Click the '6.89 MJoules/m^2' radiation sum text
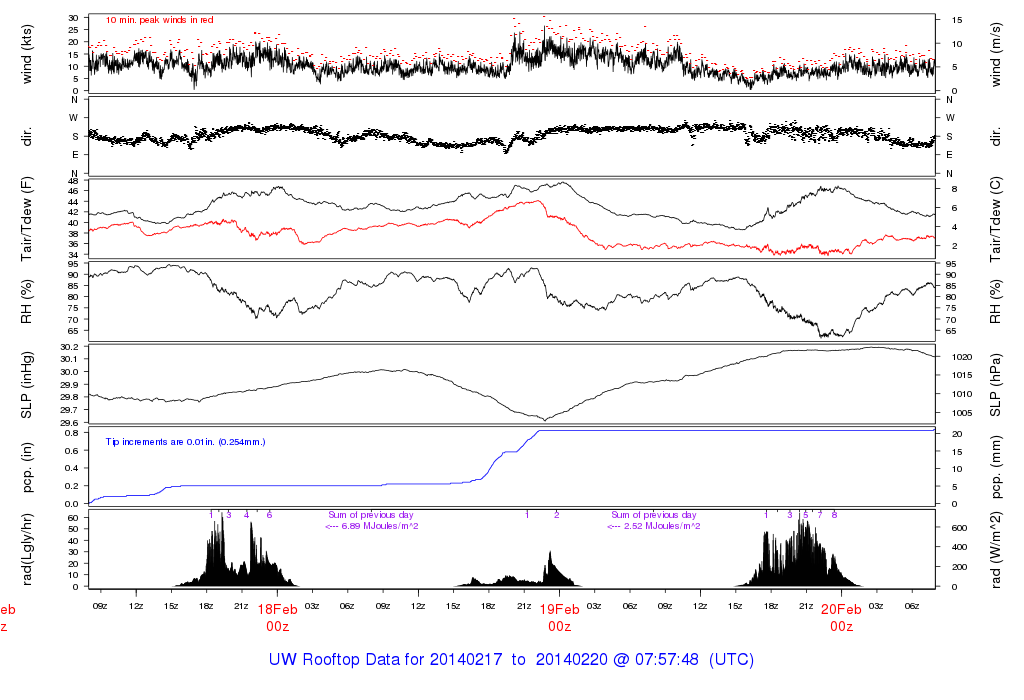 [380, 526]
